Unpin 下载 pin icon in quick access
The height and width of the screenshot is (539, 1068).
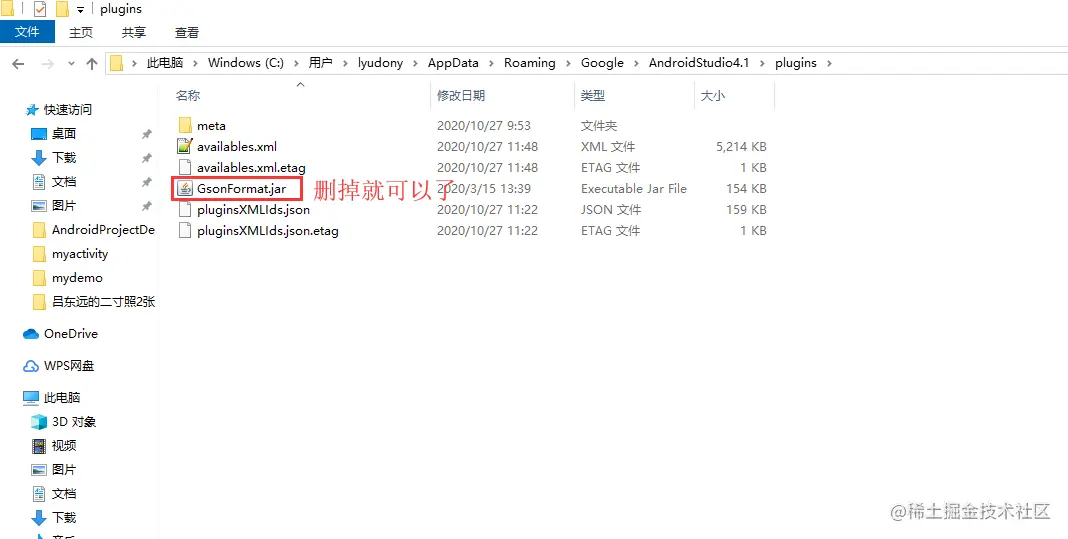tap(146, 158)
